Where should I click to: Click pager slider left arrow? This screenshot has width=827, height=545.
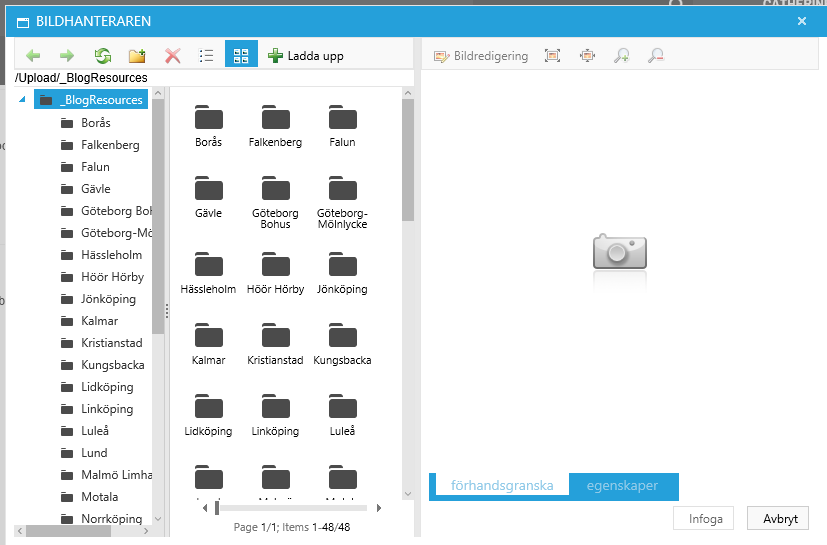pyautogui.click(x=205, y=508)
